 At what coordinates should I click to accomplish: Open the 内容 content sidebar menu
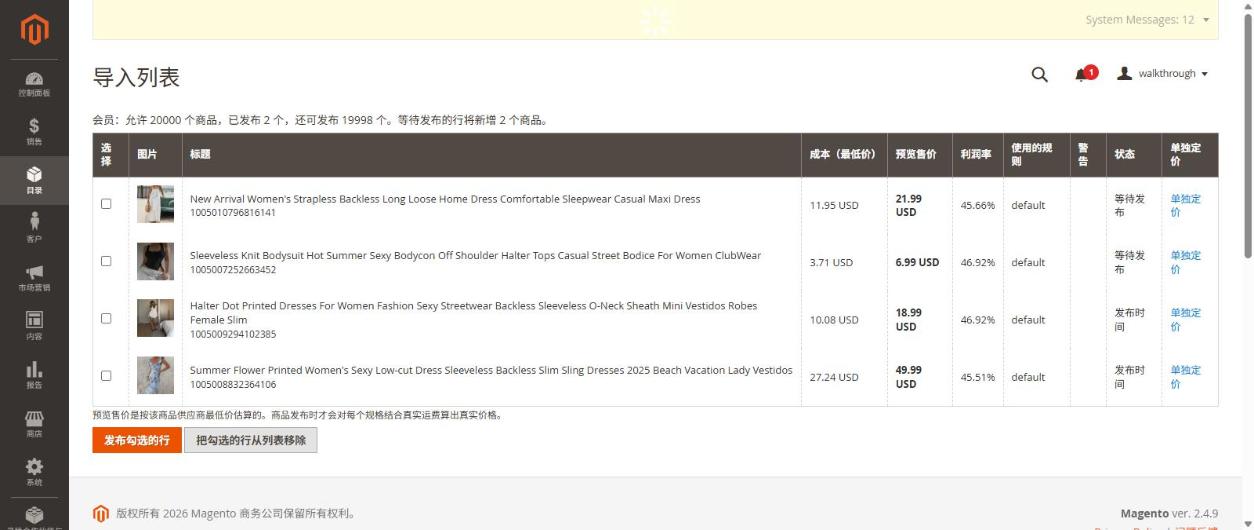click(34, 325)
